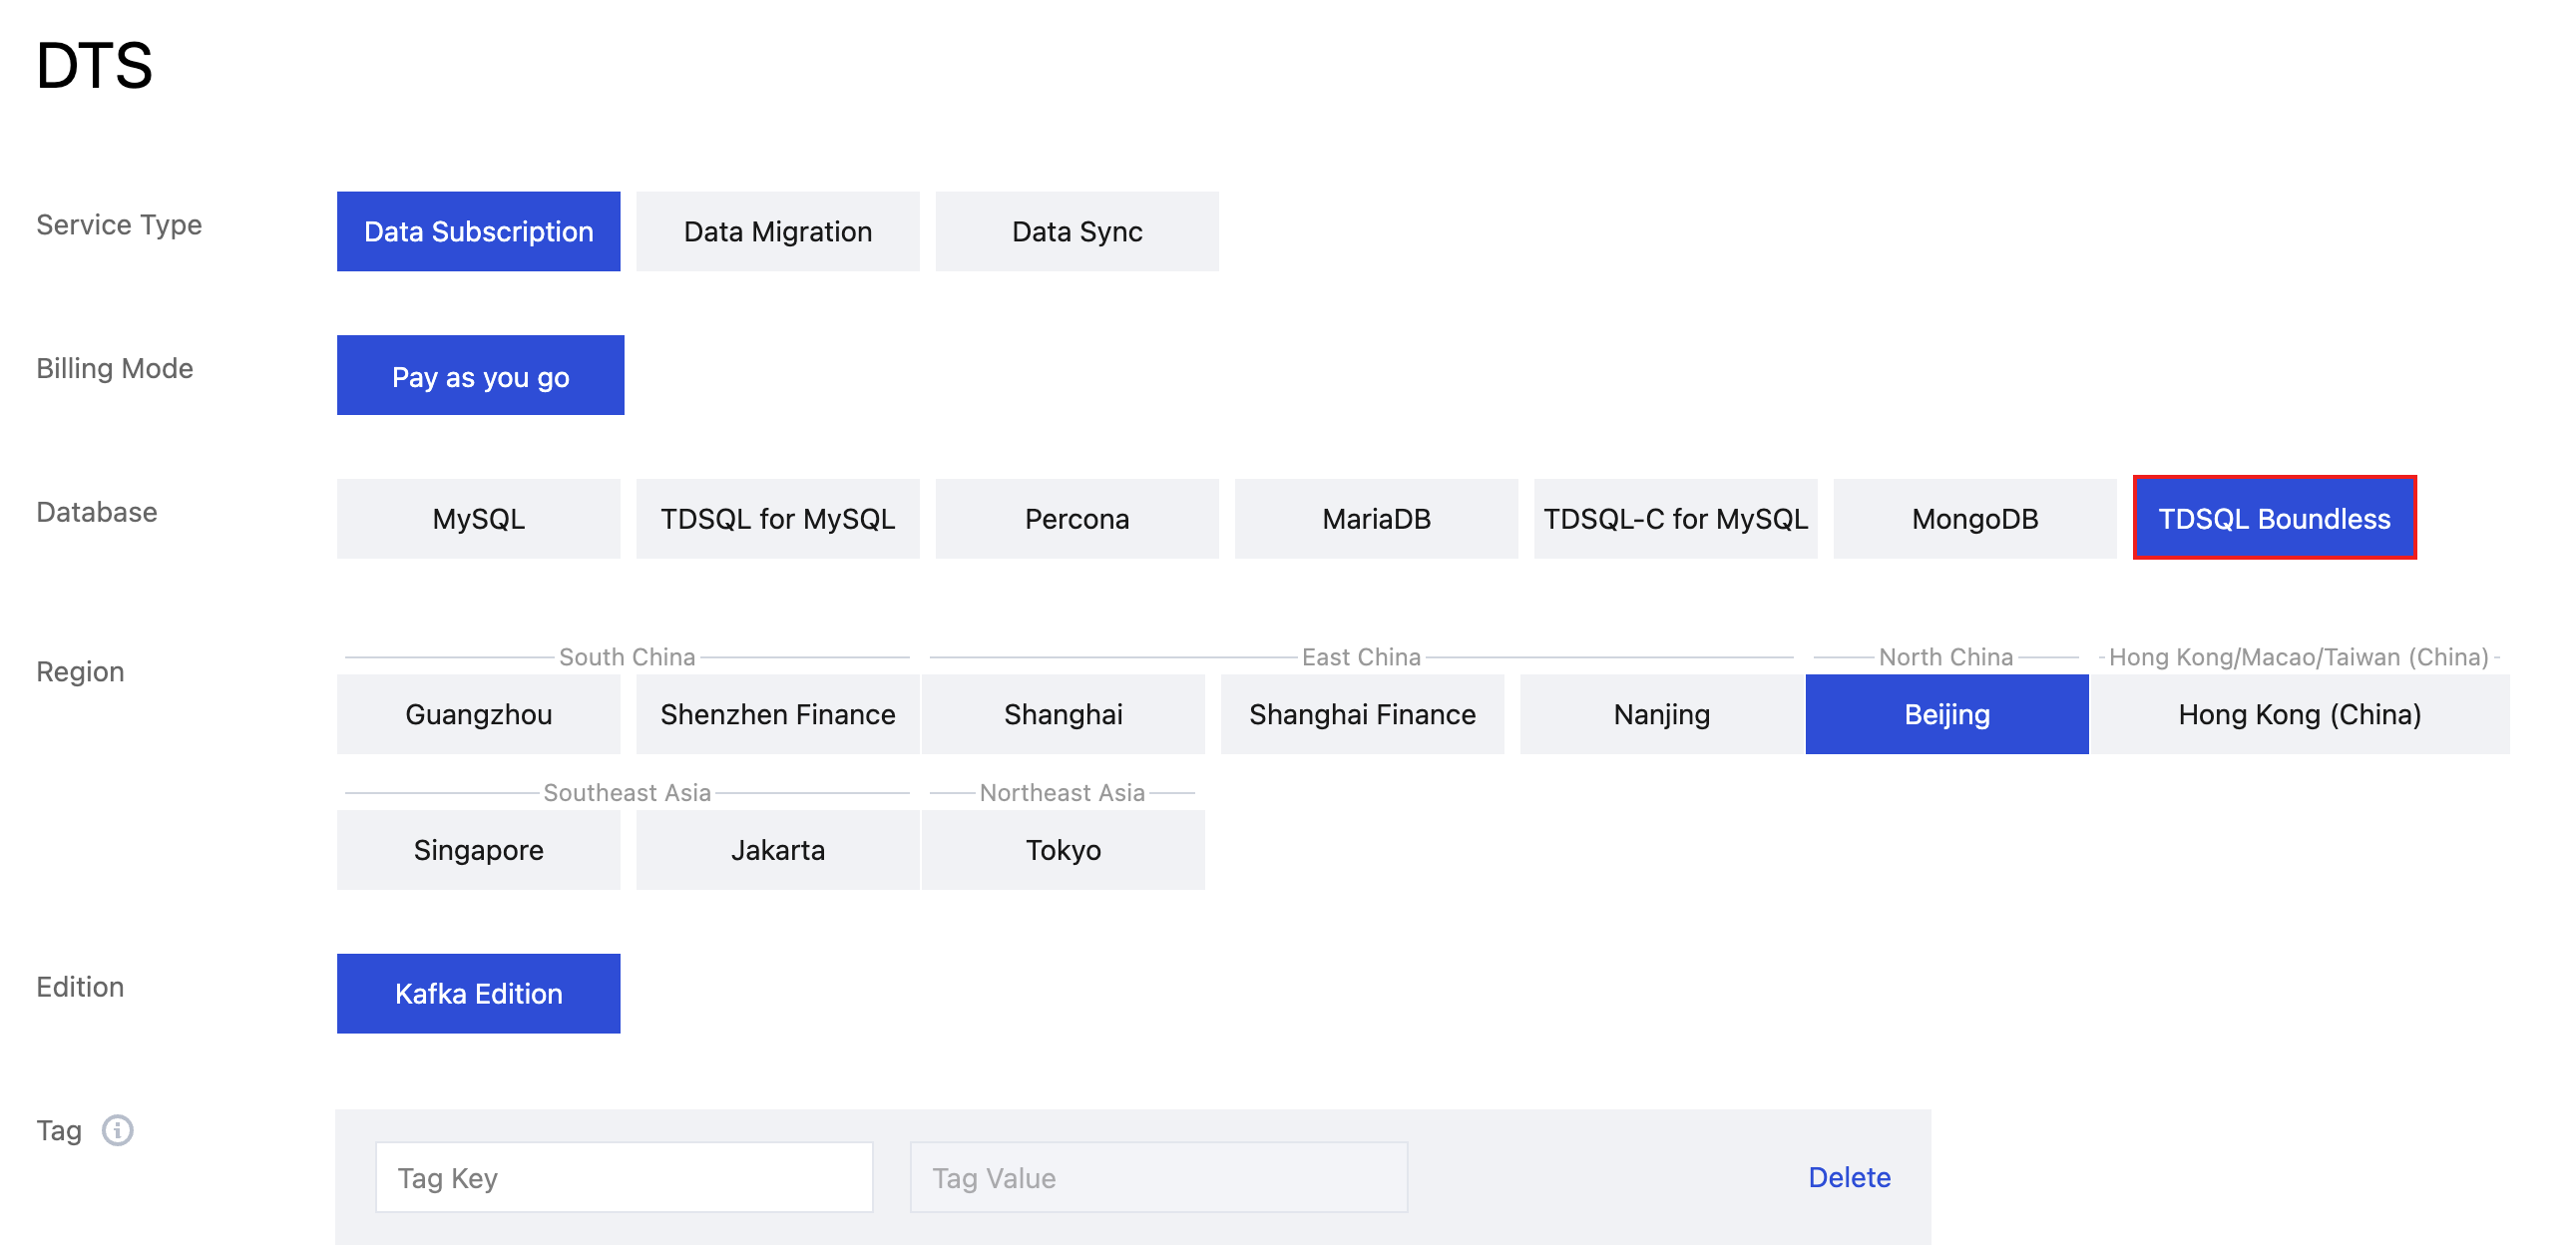The image size is (2576, 1259).
Task: Set region to Guangzhou
Action: (478, 714)
